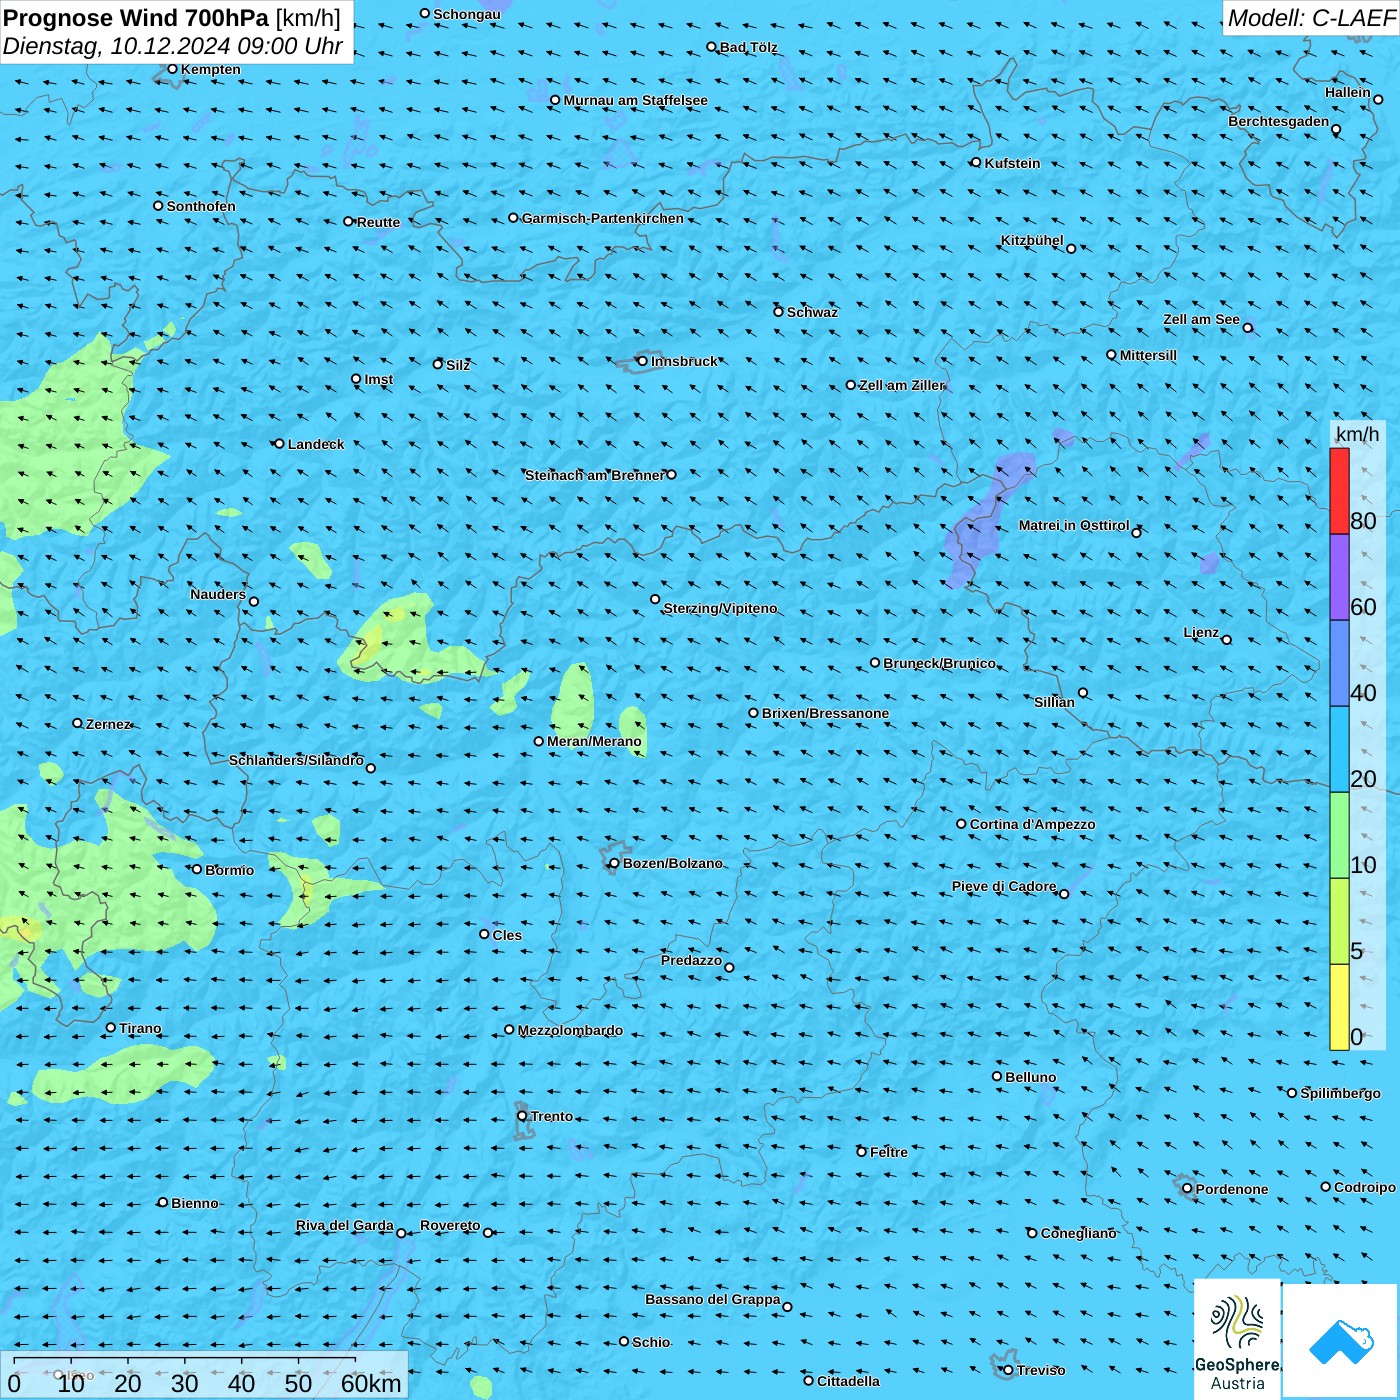Click the Sonthofen label
Viewport: 1400px width, 1400px height.
[x=201, y=206]
